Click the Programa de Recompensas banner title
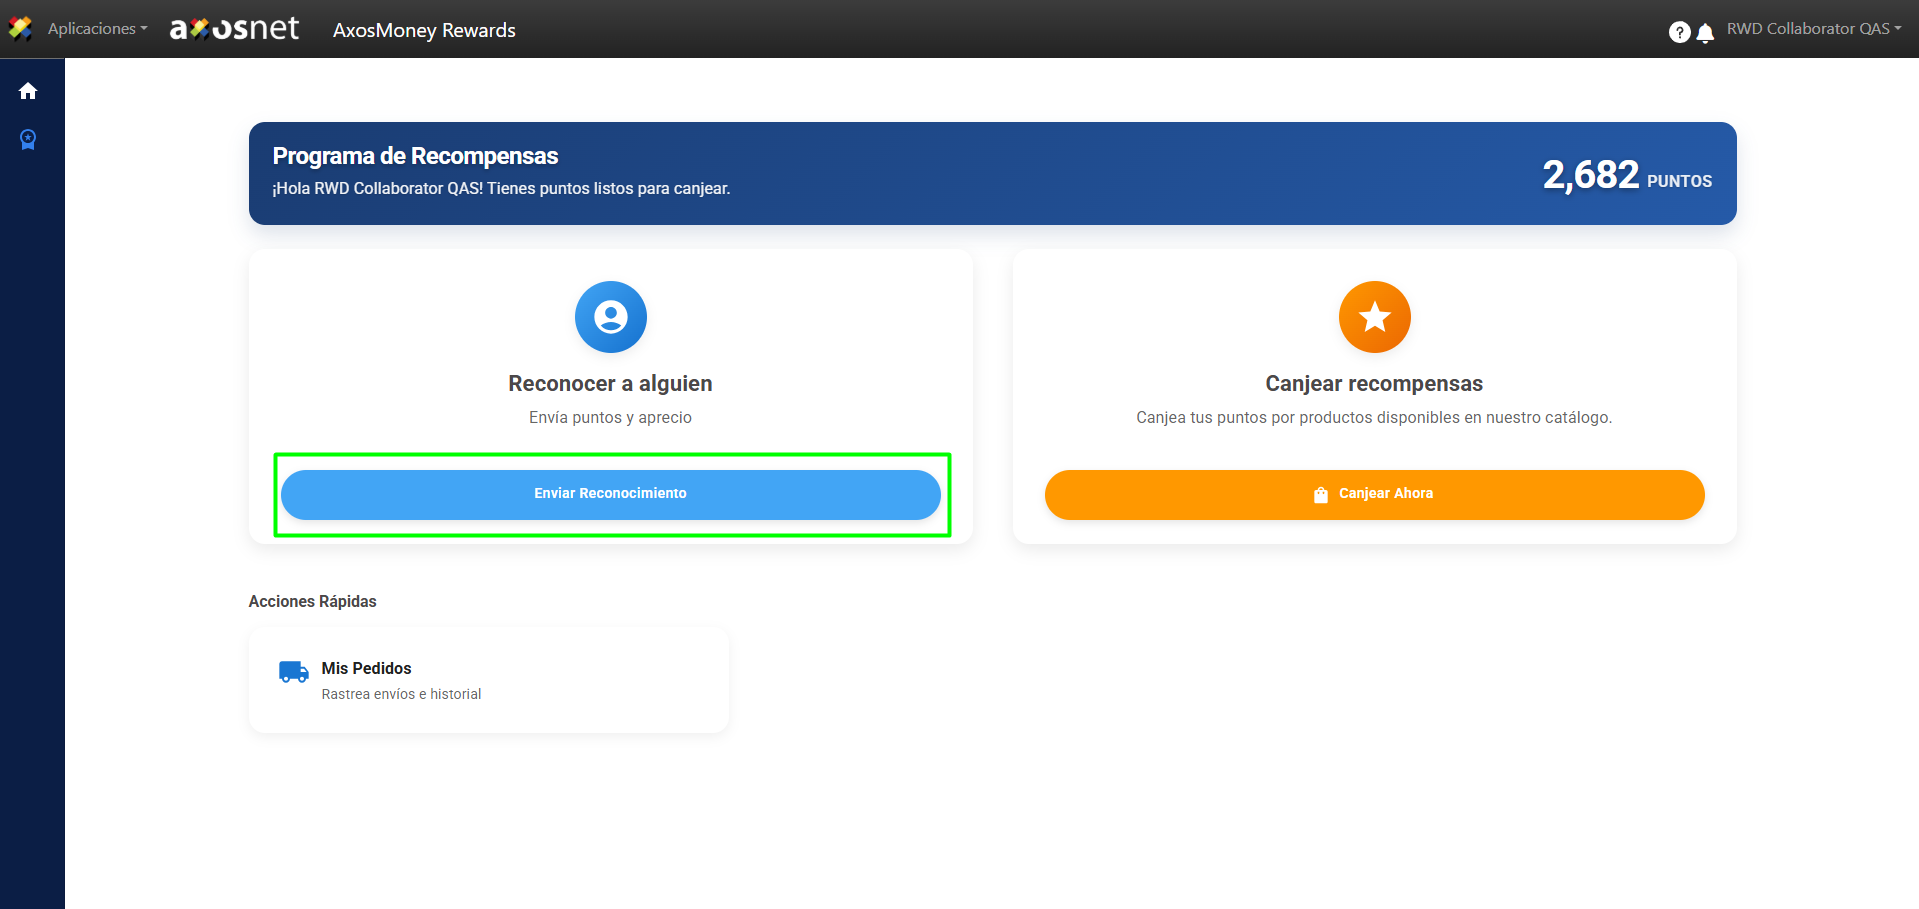 coord(415,156)
